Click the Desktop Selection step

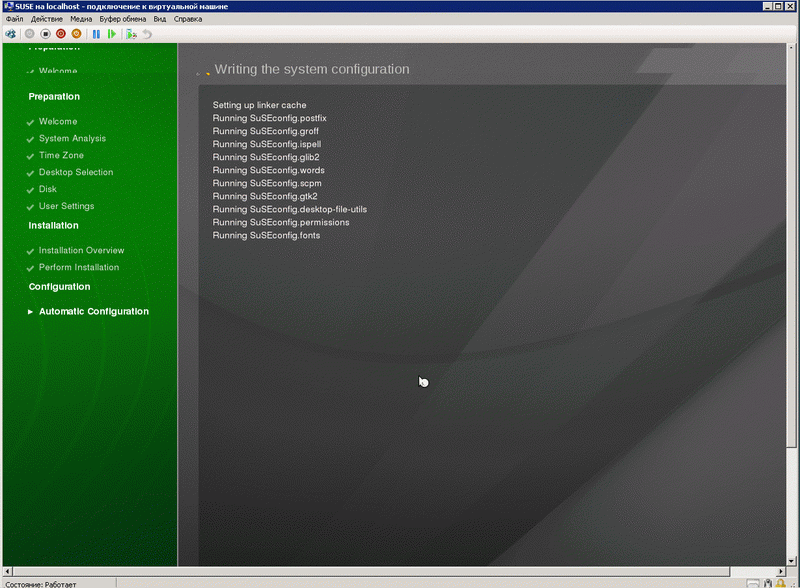(76, 172)
